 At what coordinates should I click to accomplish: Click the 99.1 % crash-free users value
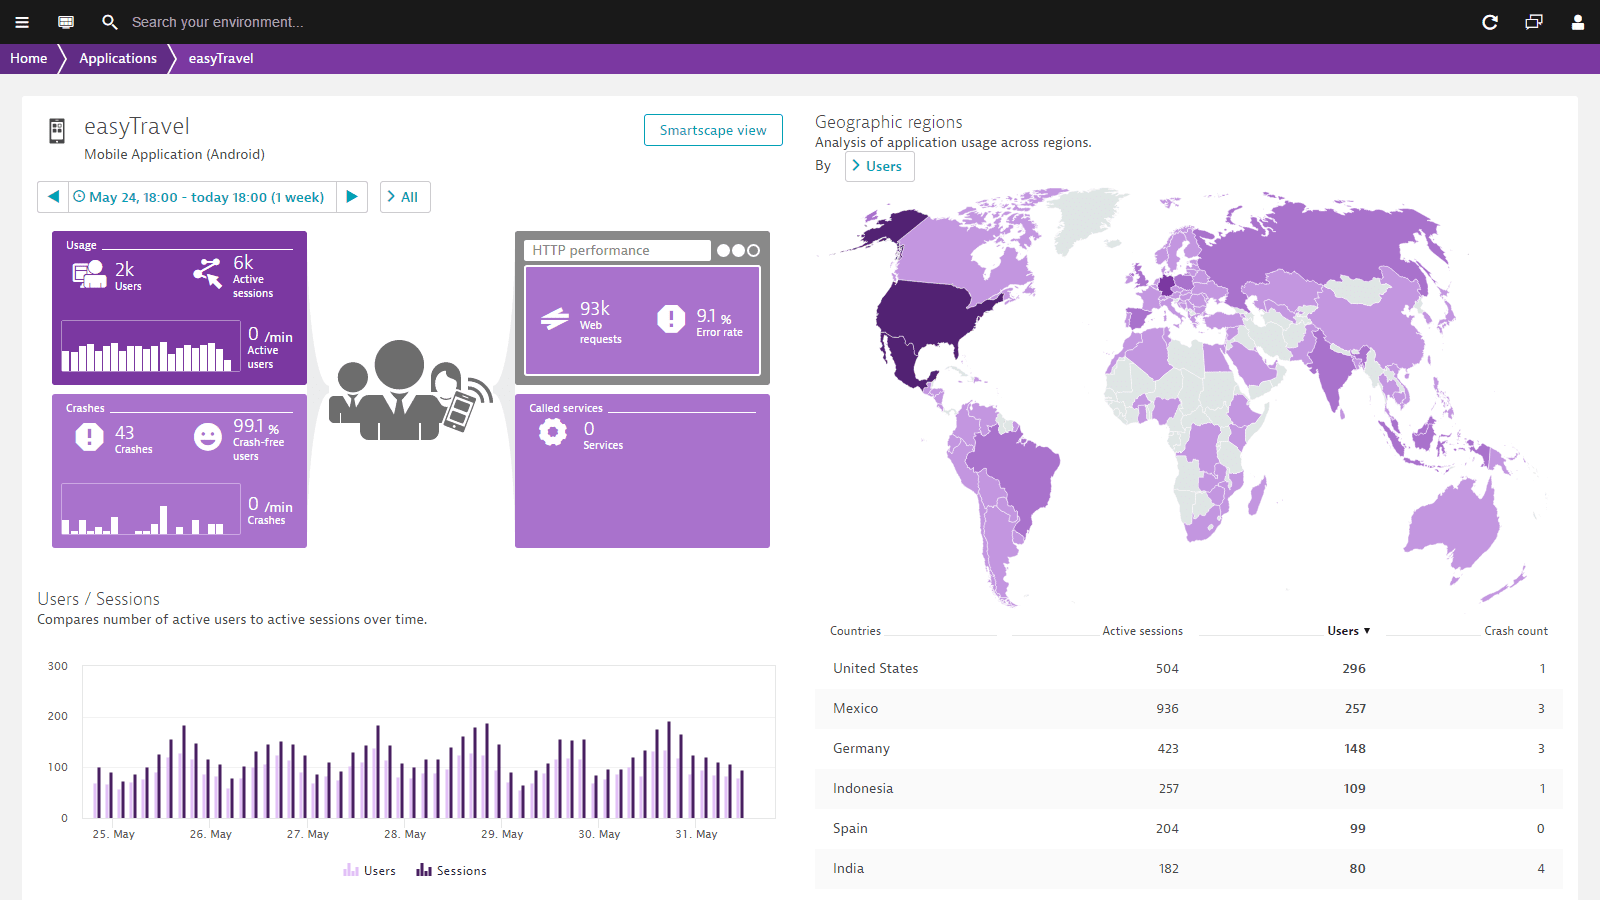coord(256,426)
